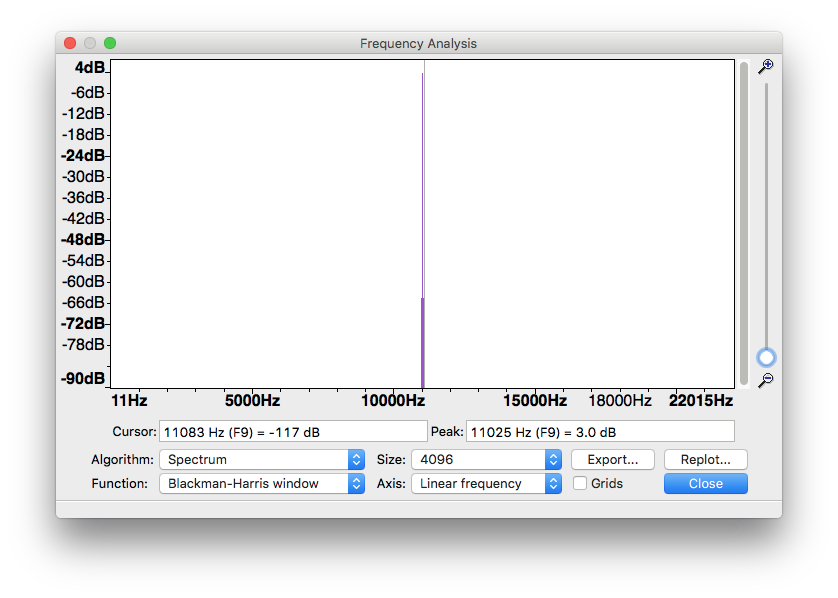Click the -60dB axis label
This screenshot has width=838, height=598.
tap(83, 282)
